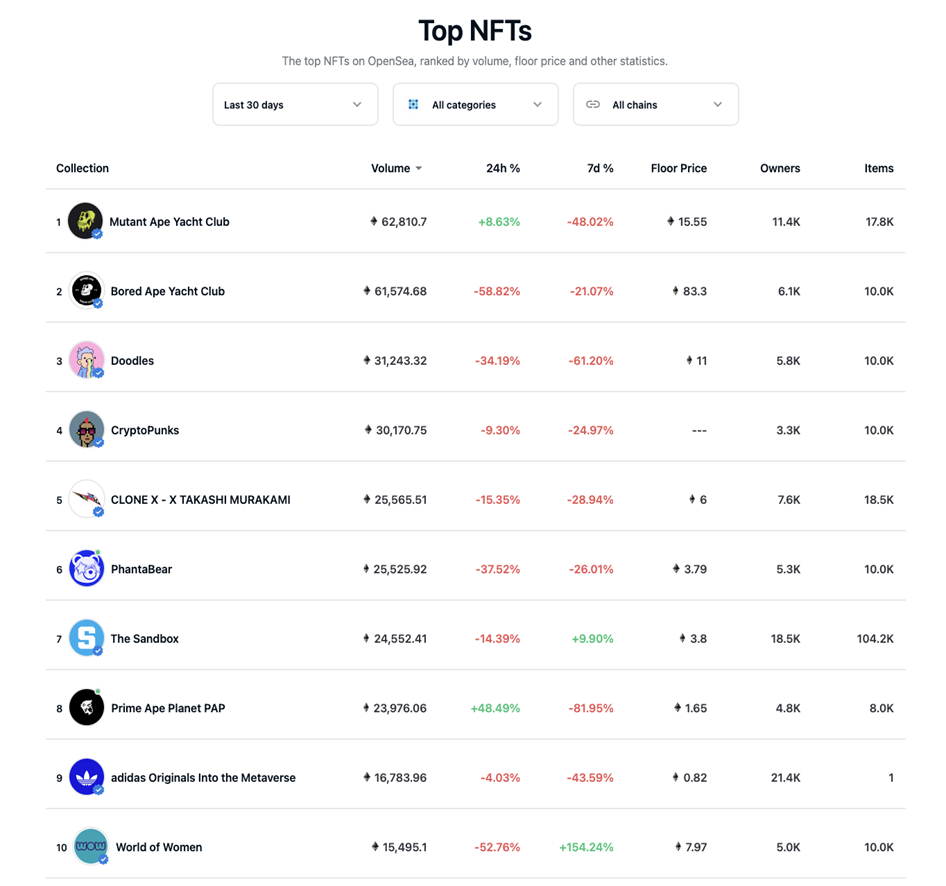
Task: Select the Doodles collection avatar
Action: click(x=86, y=360)
